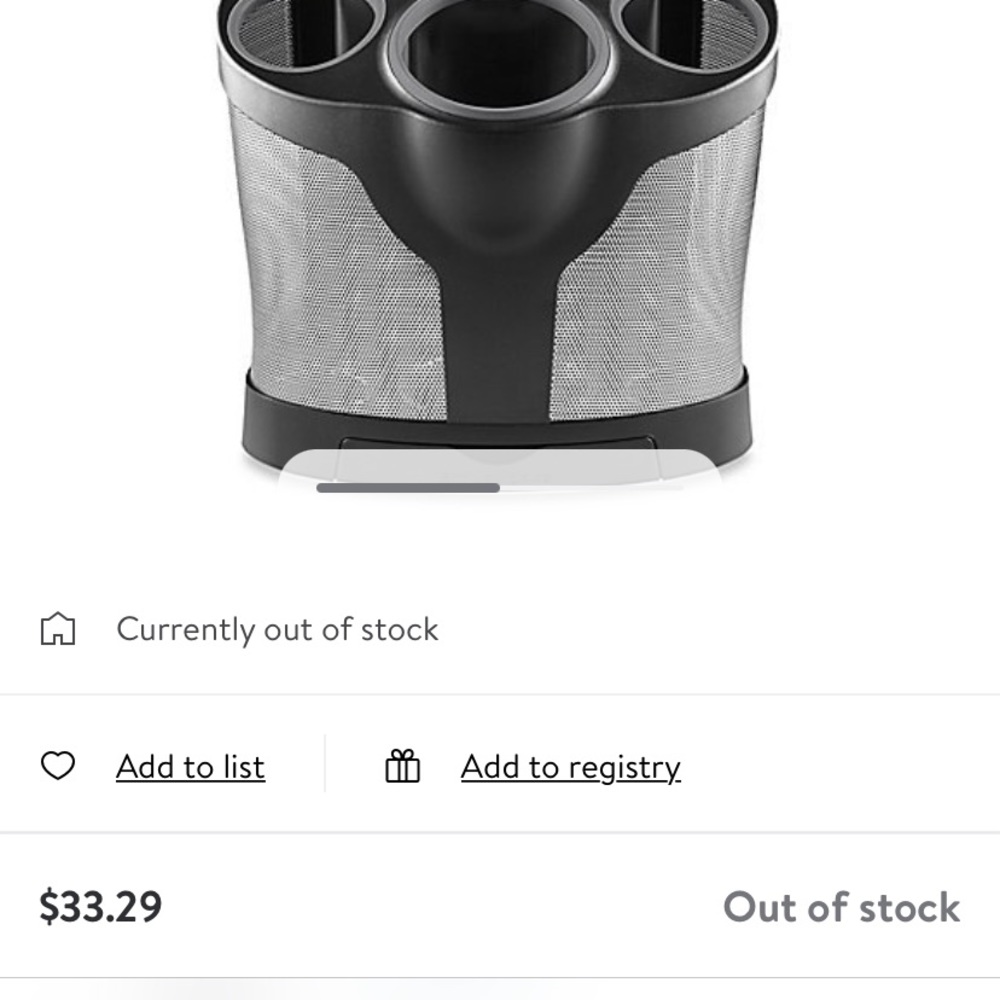1000x1000 pixels.
Task: Tap the divider between list and registry
Action: click(x=325, y=763)
